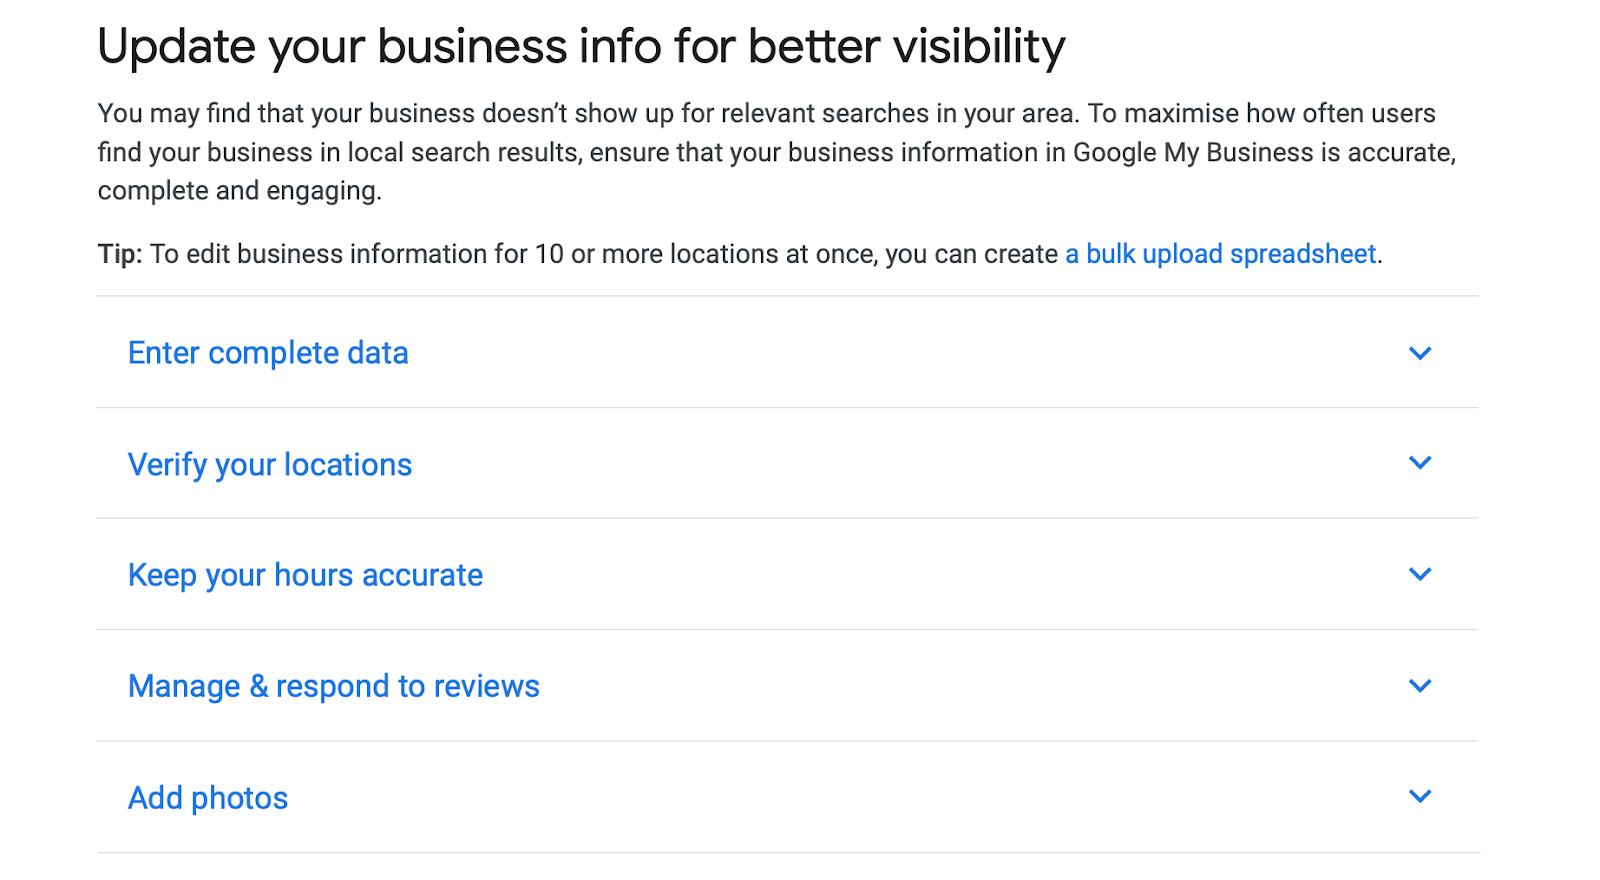Click the Update your business info page heading
The height and width of the screenshot is (880, 1600).
click(x=581, y=47)
